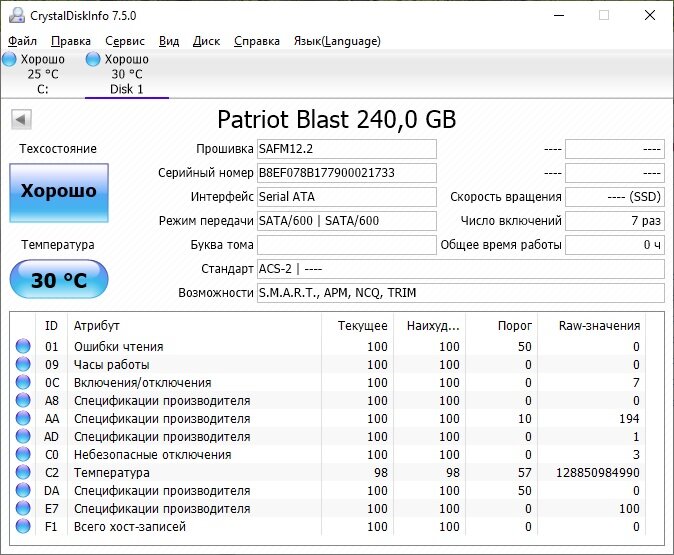Screen dimensions: 674x555
Task: Open the Вид menu
Action: 169,41
